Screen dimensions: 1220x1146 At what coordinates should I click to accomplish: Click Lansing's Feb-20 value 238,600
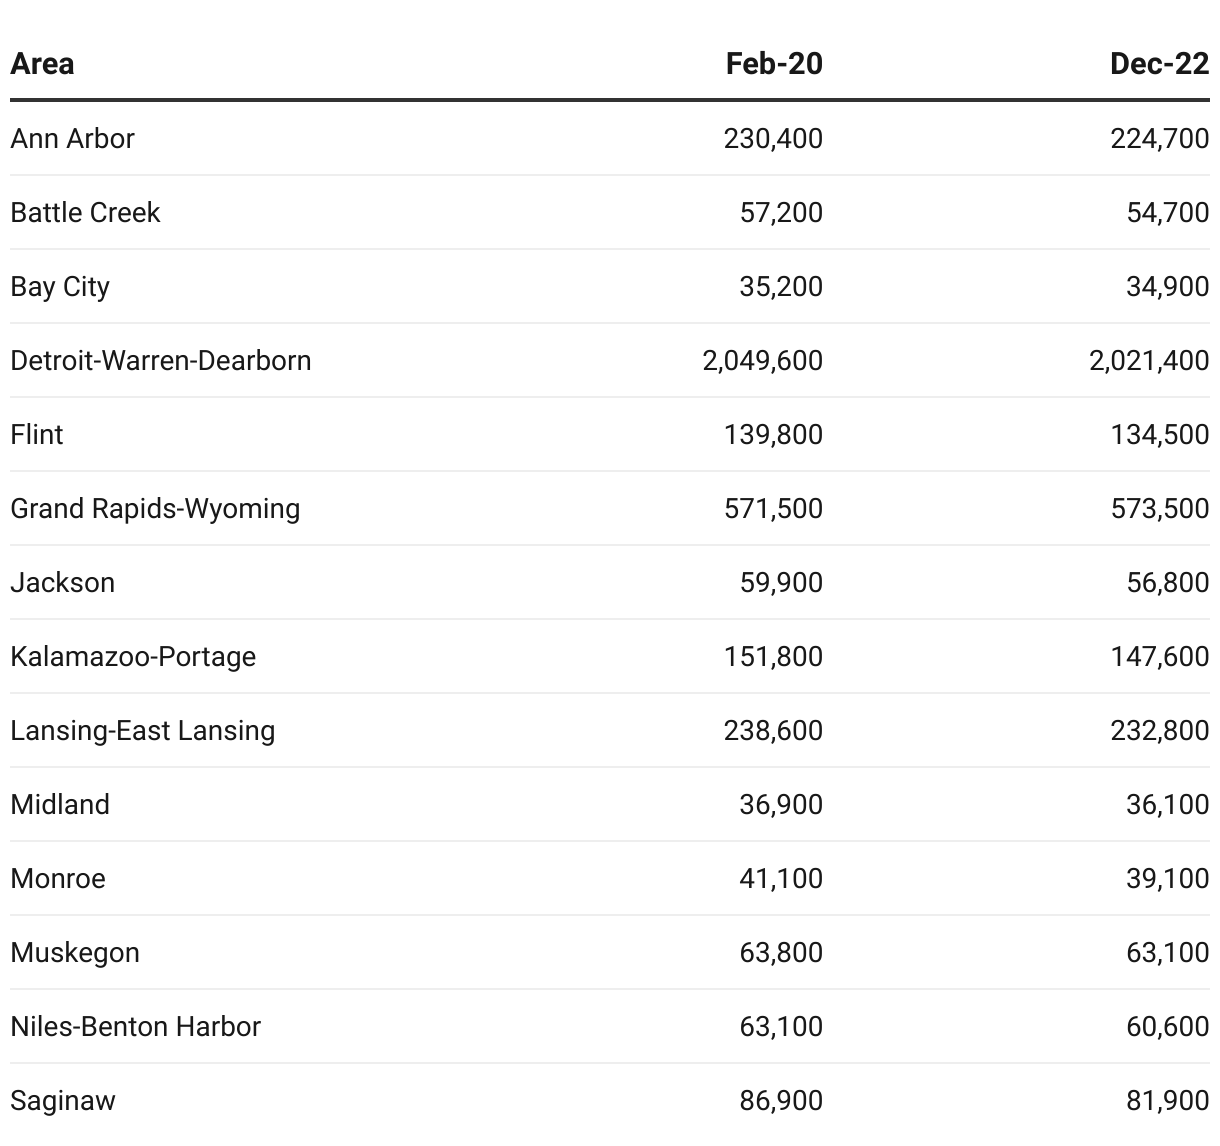pos(773,730)
